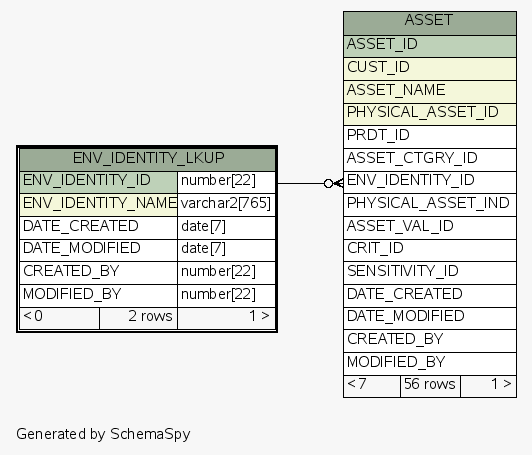The image size is (532, 455).
Task: Click the '< 7' parents indicator
Action: pyautogui.click(x=372, y=386)
